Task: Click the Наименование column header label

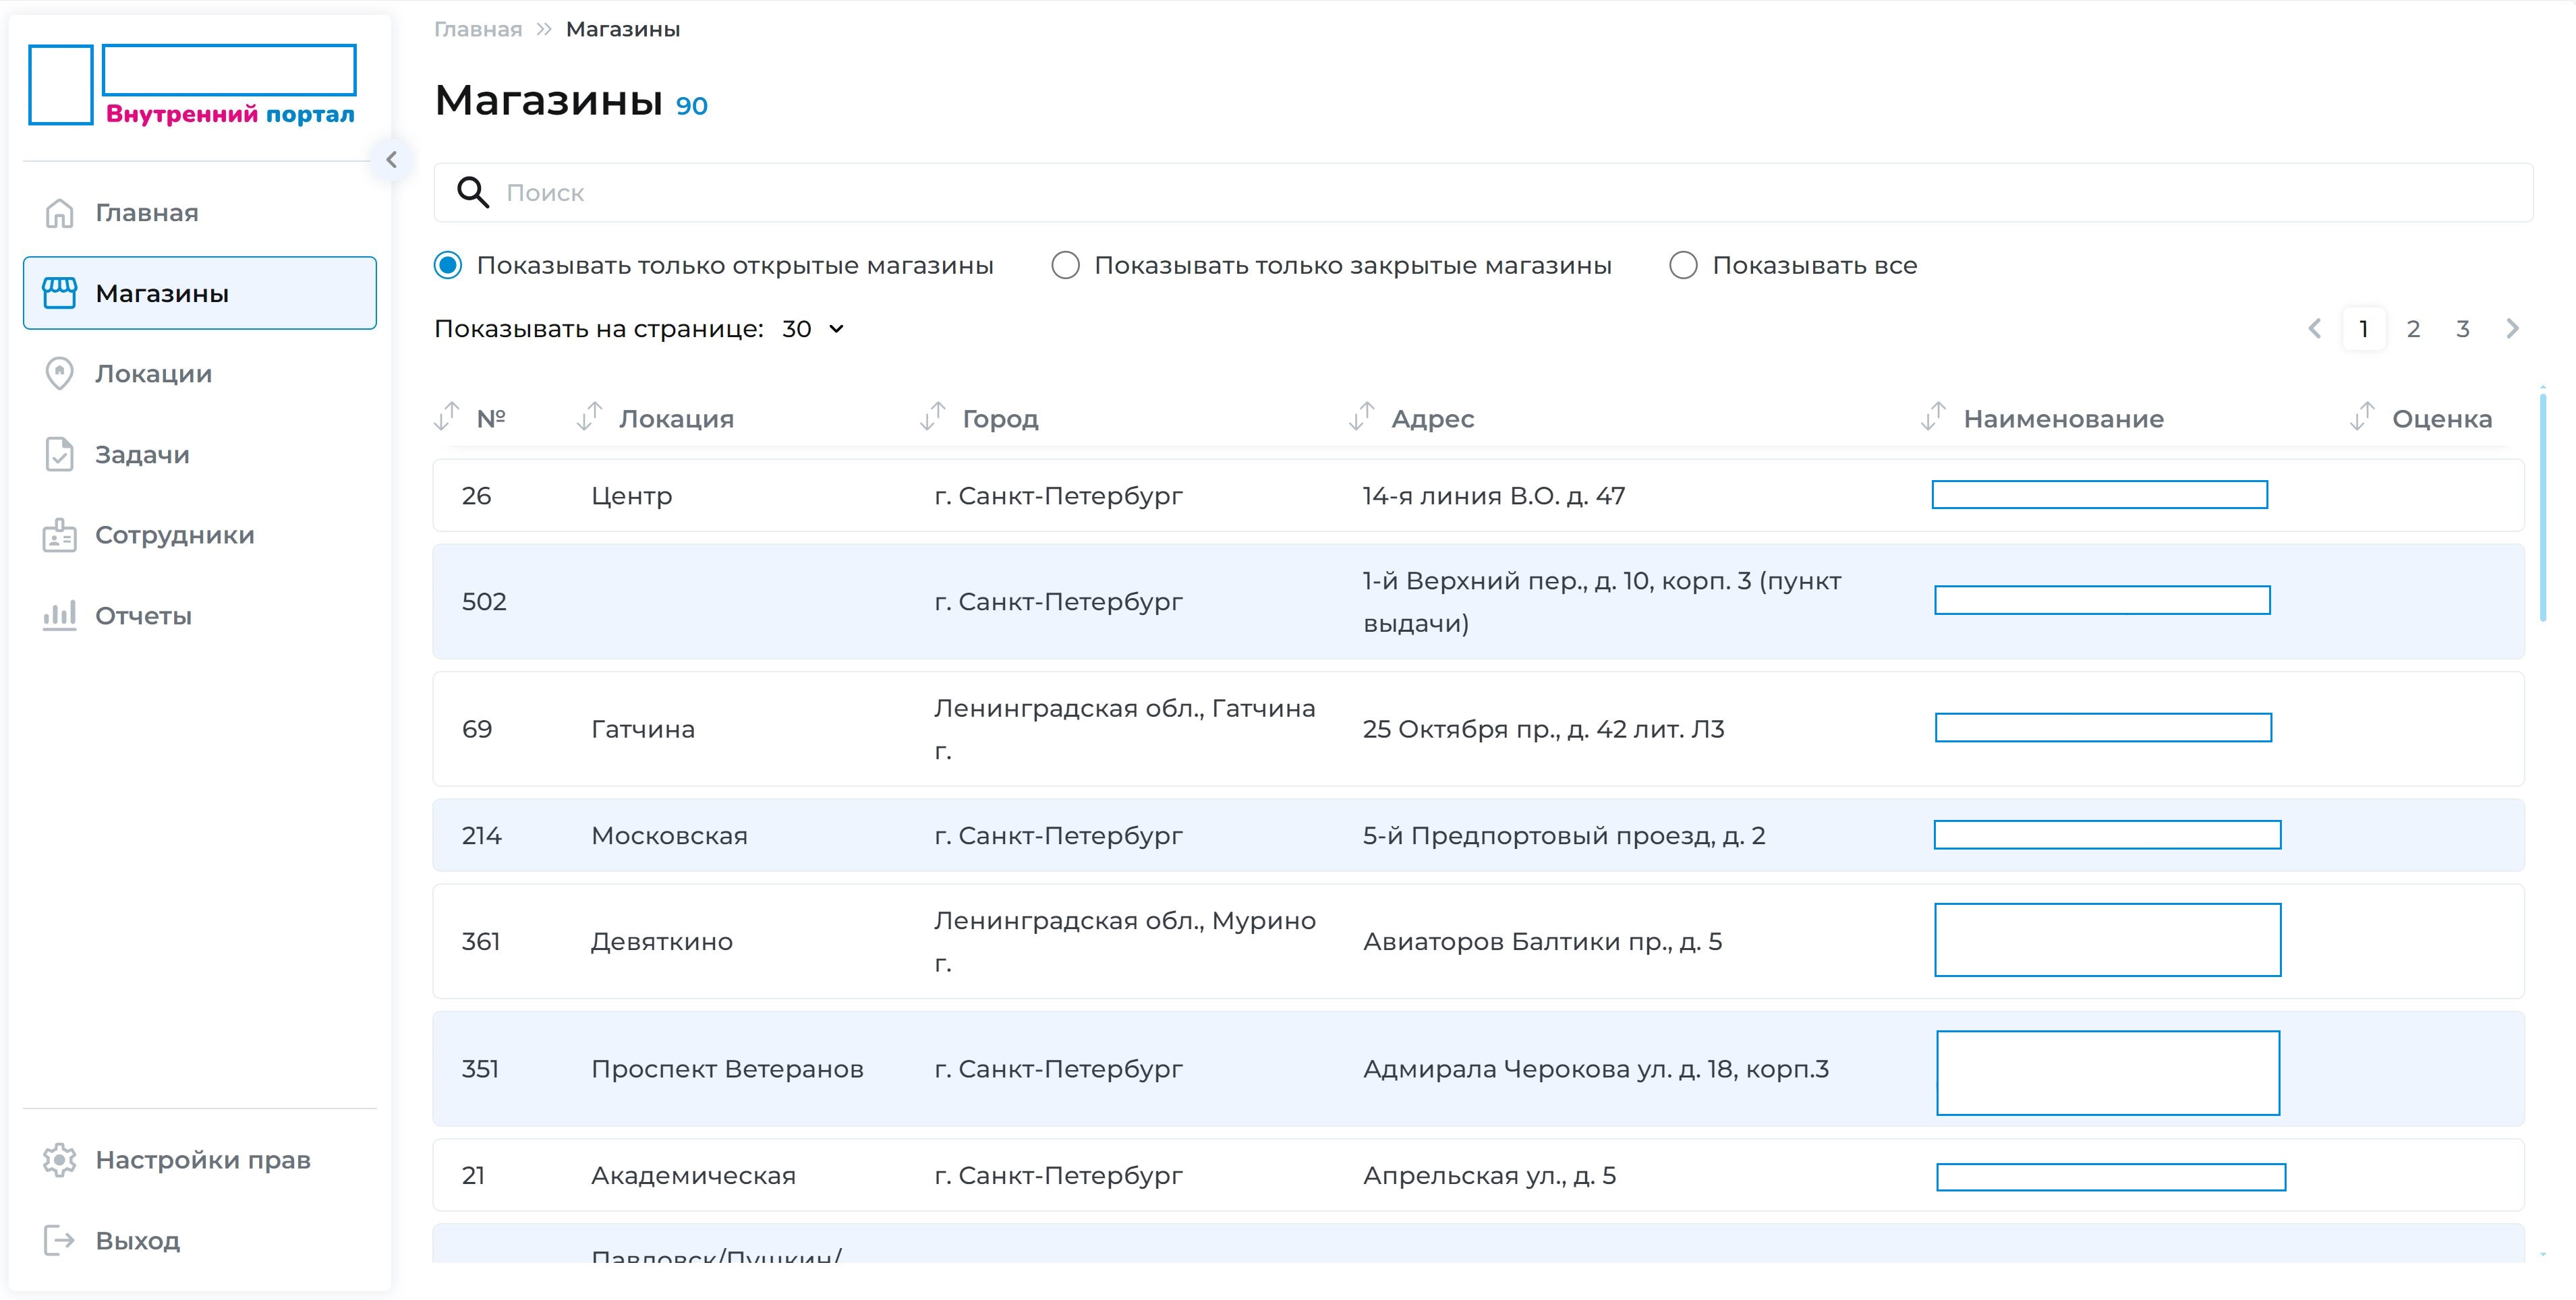Action: (x=2063, y=419)
